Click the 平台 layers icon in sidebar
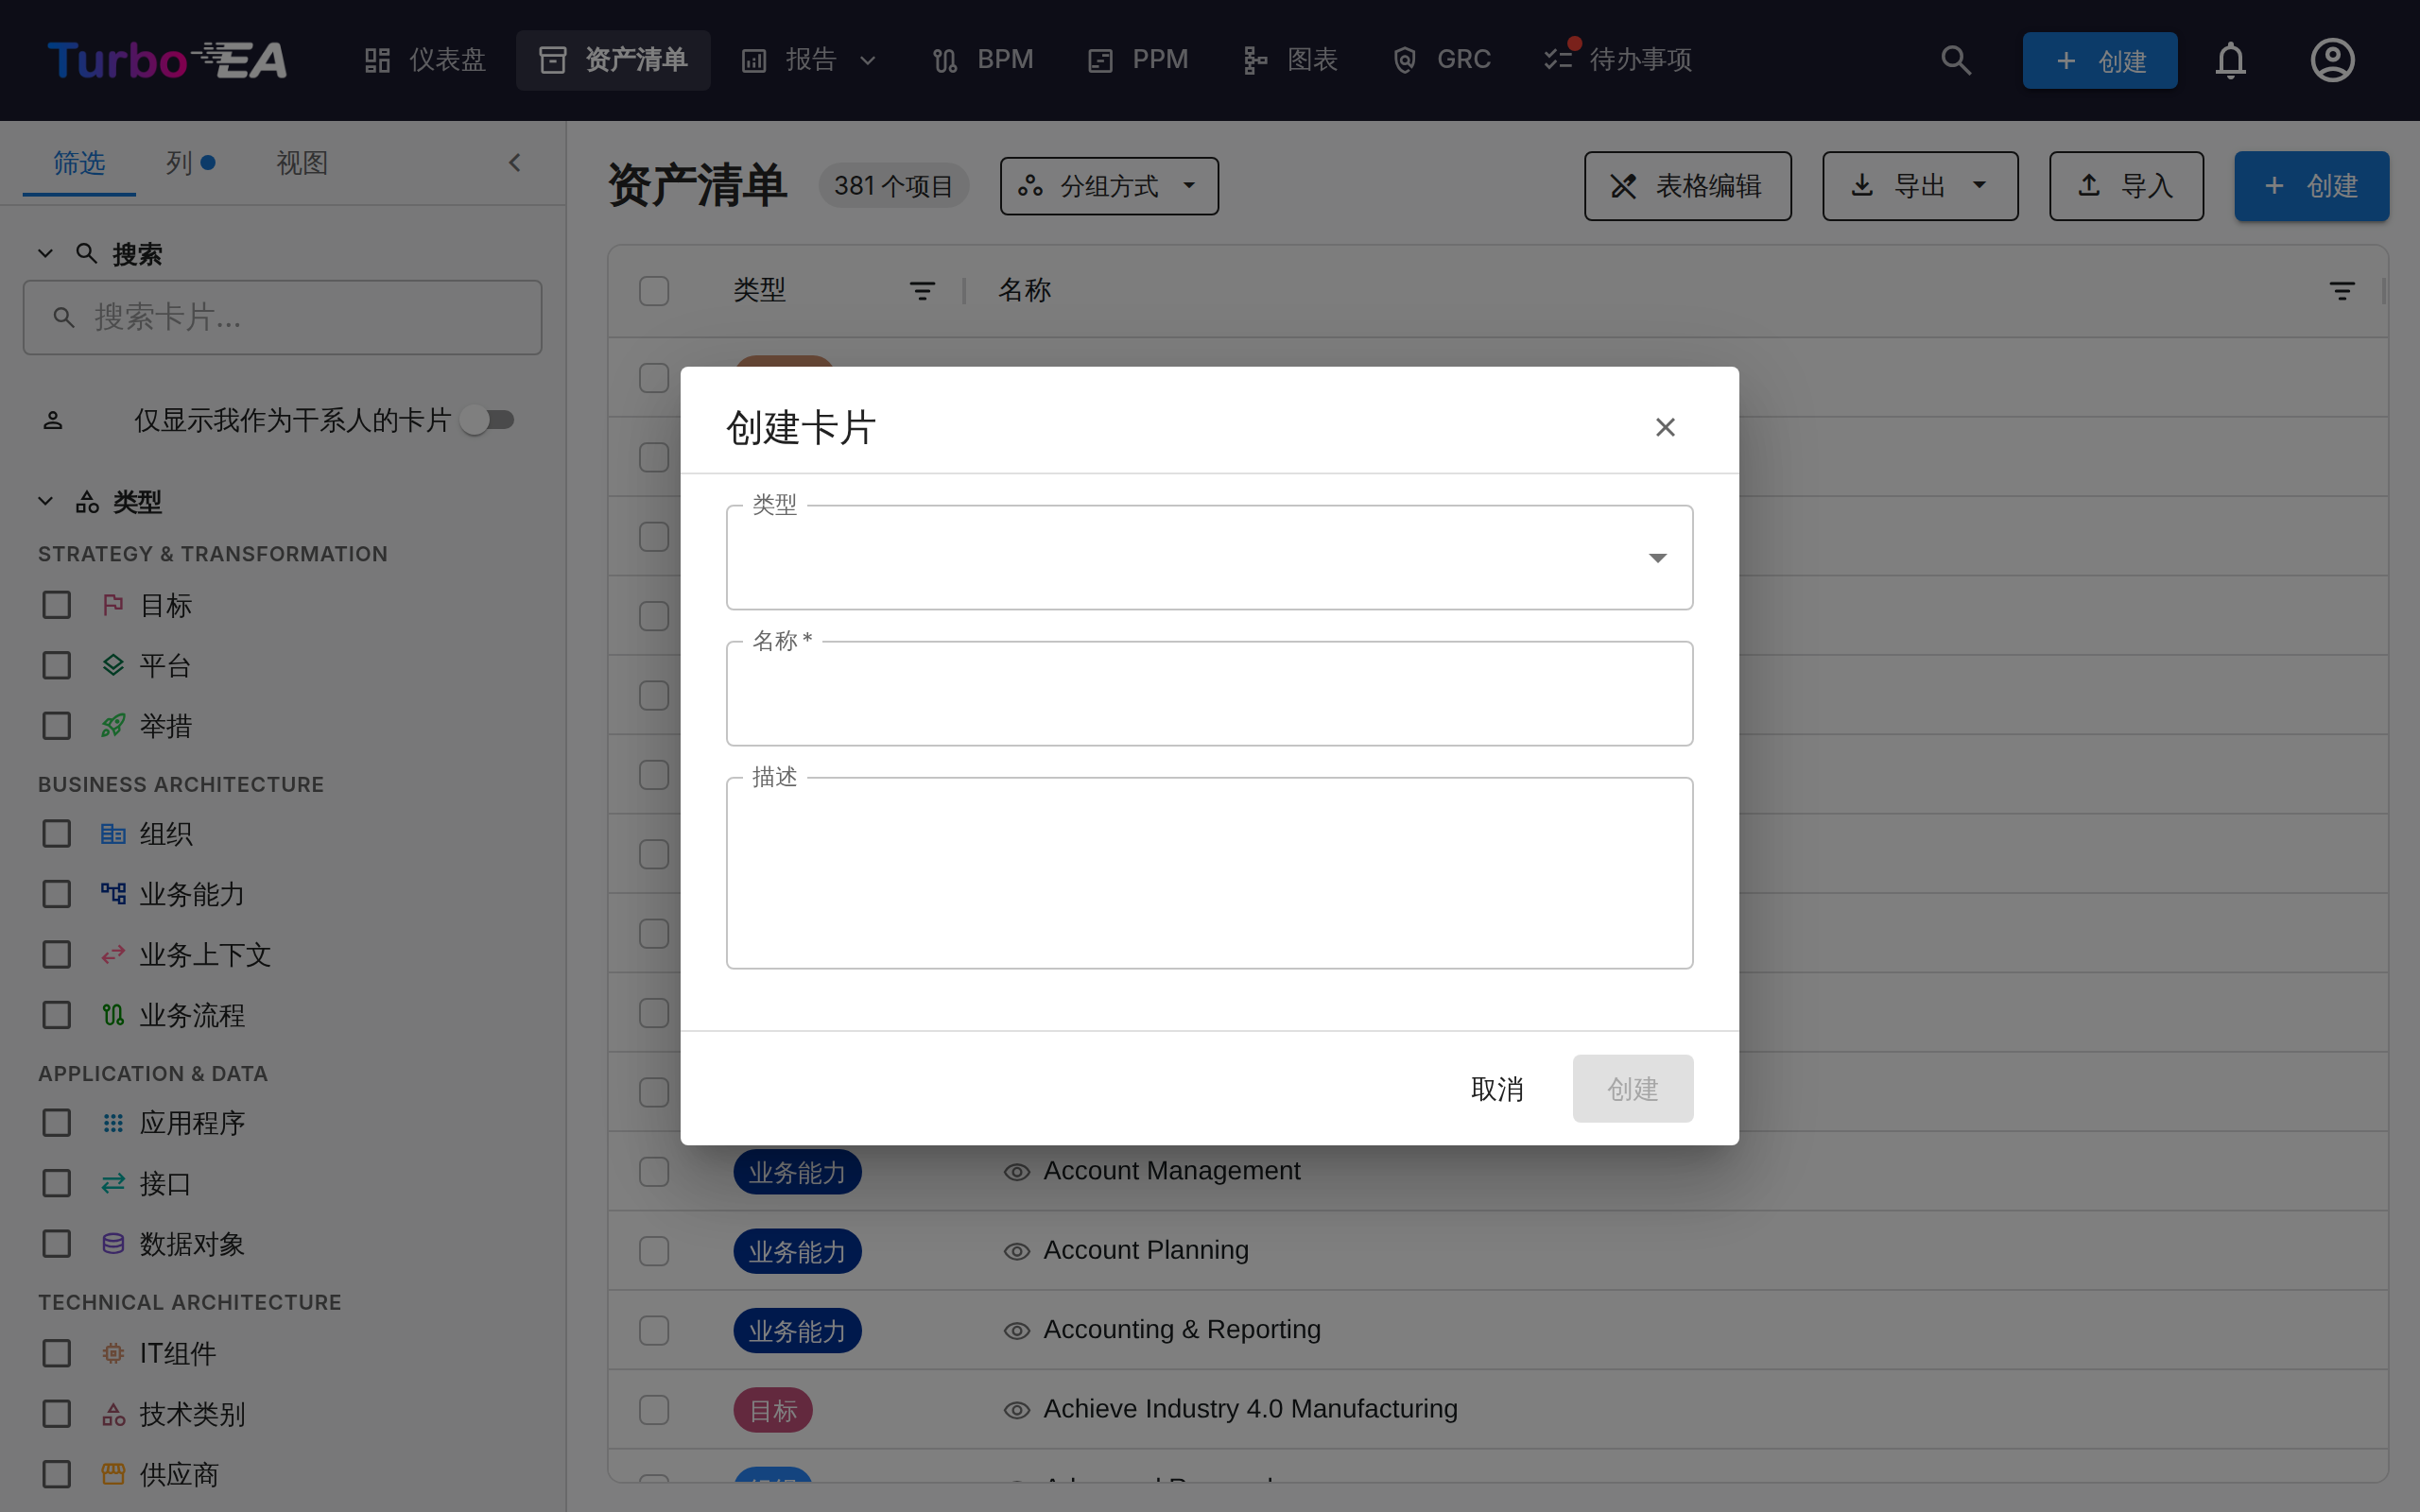2420x1512 pixels. point(113,665)
